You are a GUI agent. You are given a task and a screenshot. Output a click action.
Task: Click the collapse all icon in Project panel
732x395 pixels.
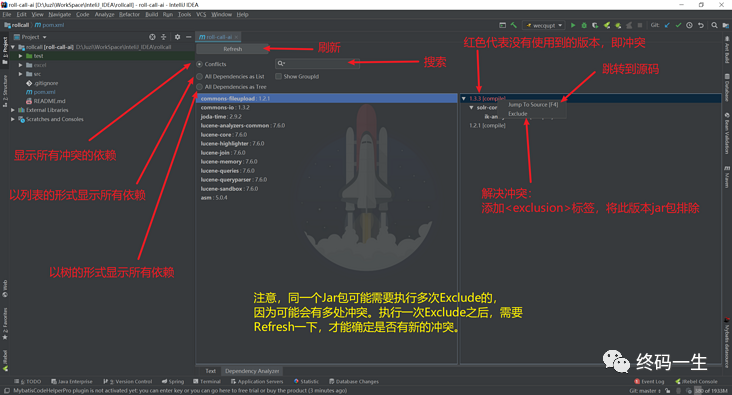click(163, 37)
